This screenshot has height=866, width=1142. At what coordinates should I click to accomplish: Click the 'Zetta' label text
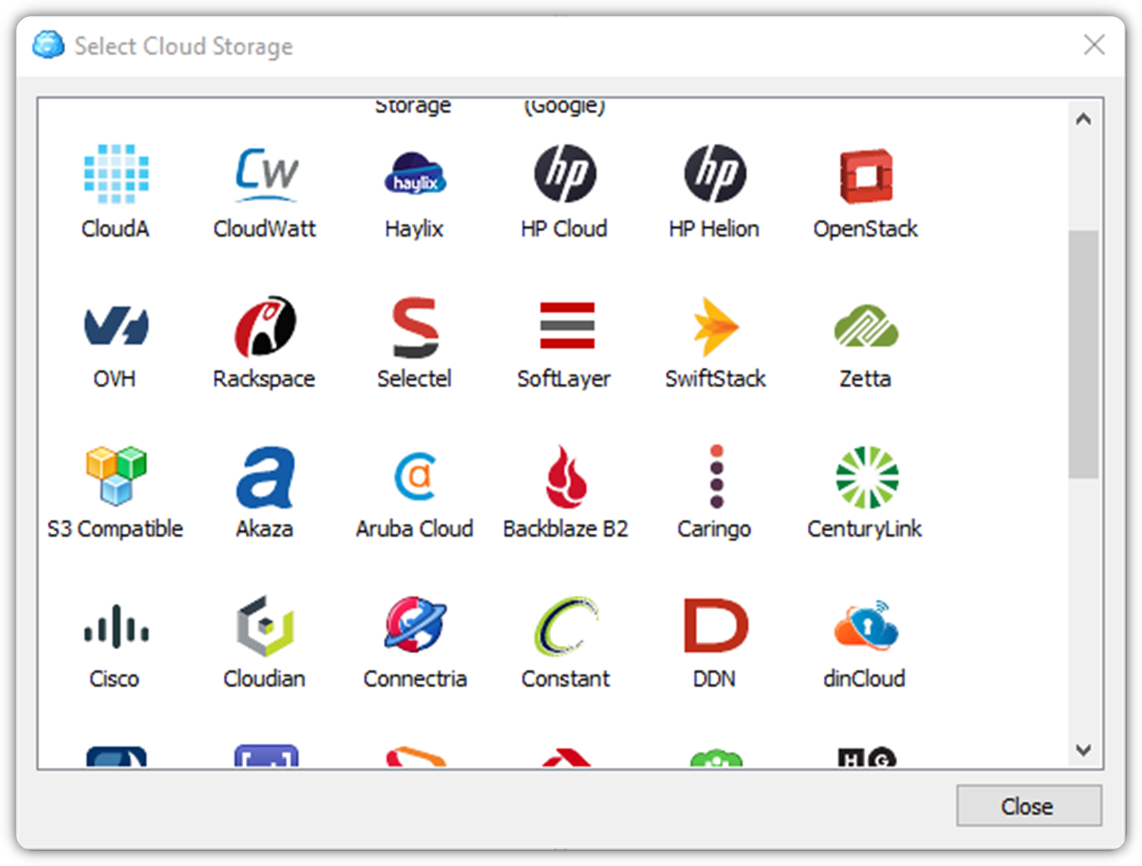(x=865, y=379)
